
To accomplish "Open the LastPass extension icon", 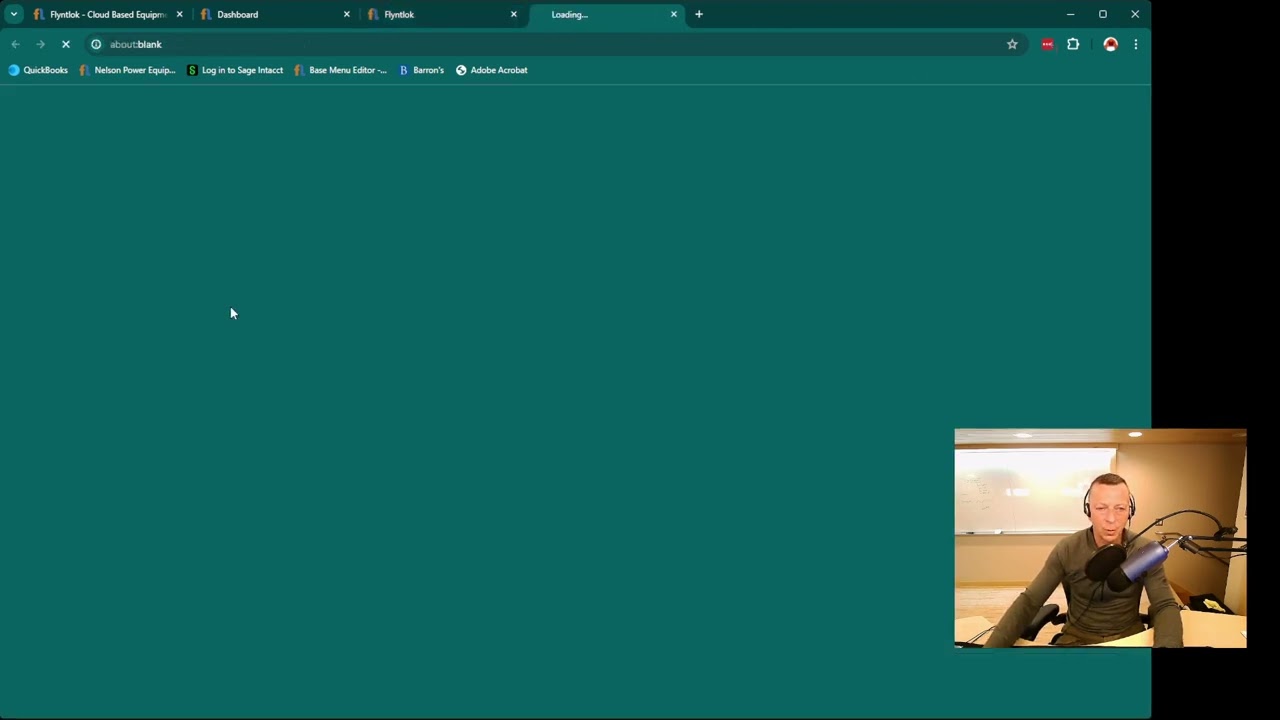I will point(1047,44).
